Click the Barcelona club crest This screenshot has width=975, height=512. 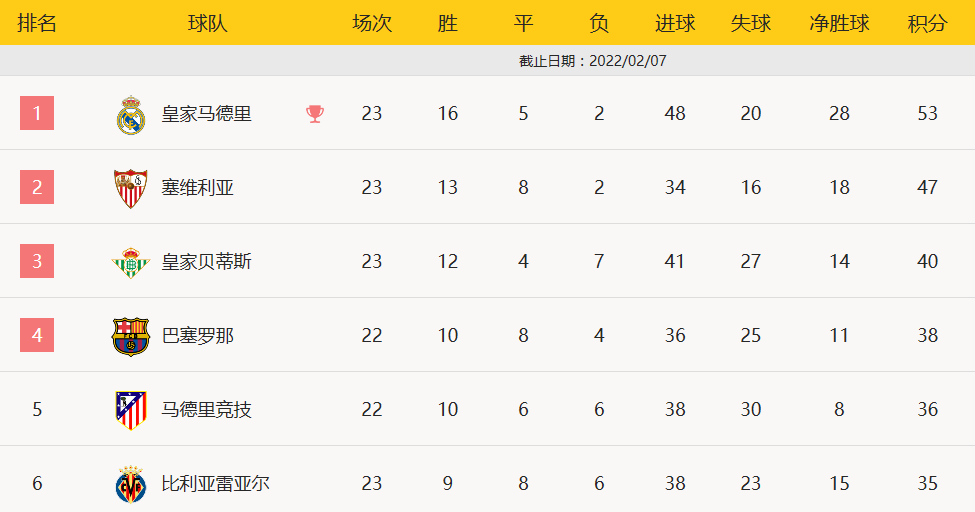click(131, 336)
